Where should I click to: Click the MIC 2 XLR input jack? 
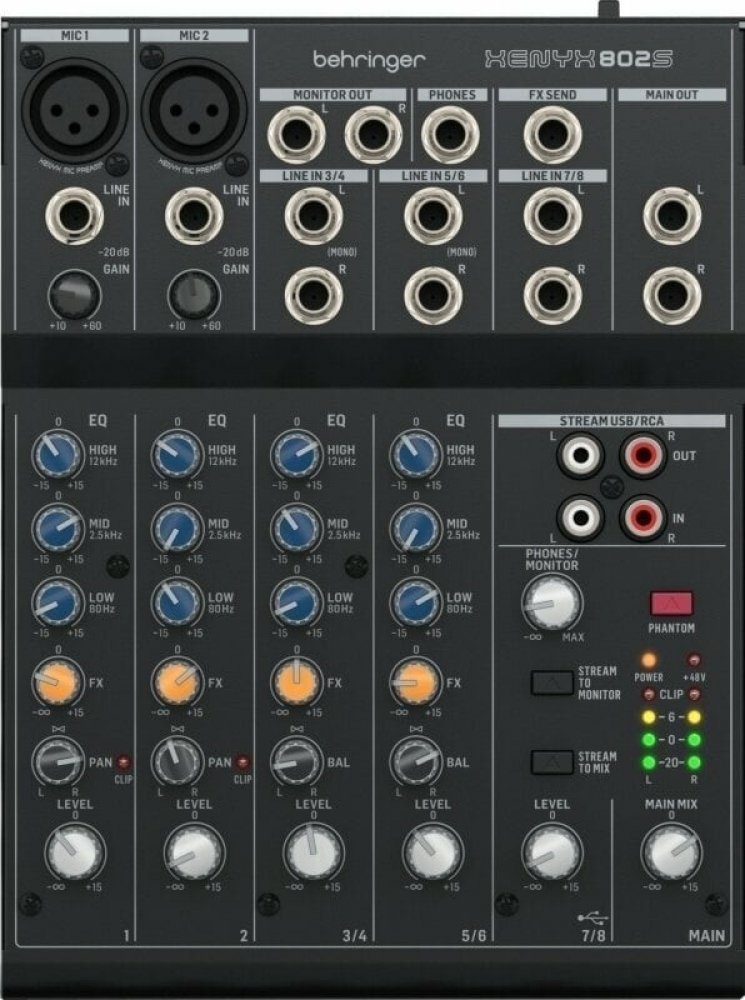193,110
